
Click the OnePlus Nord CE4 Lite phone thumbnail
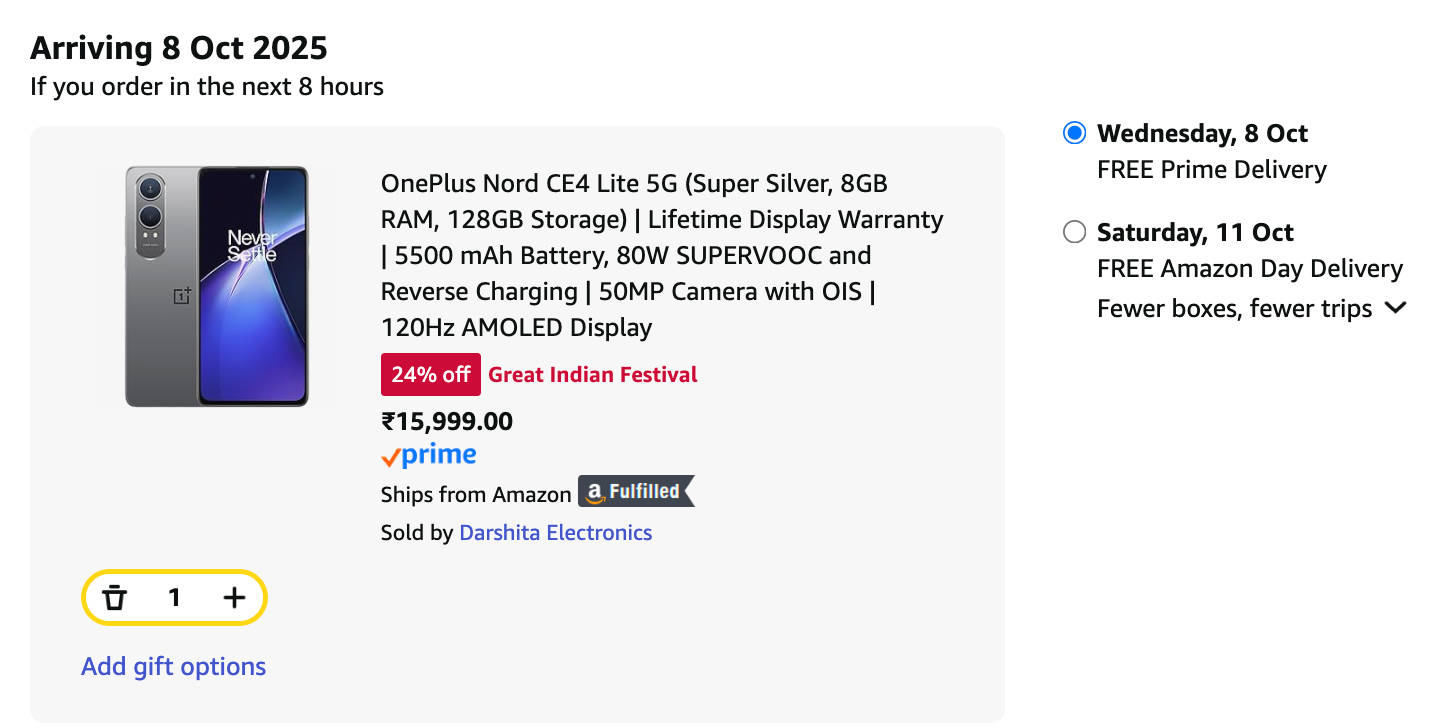point(216,286)
